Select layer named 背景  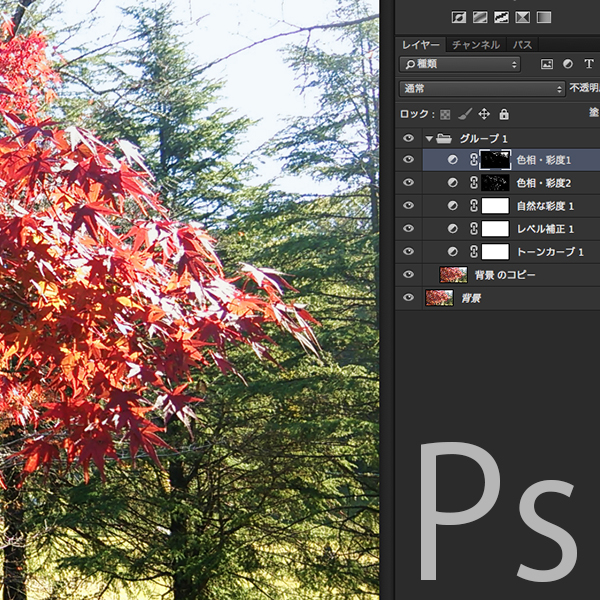471,298
